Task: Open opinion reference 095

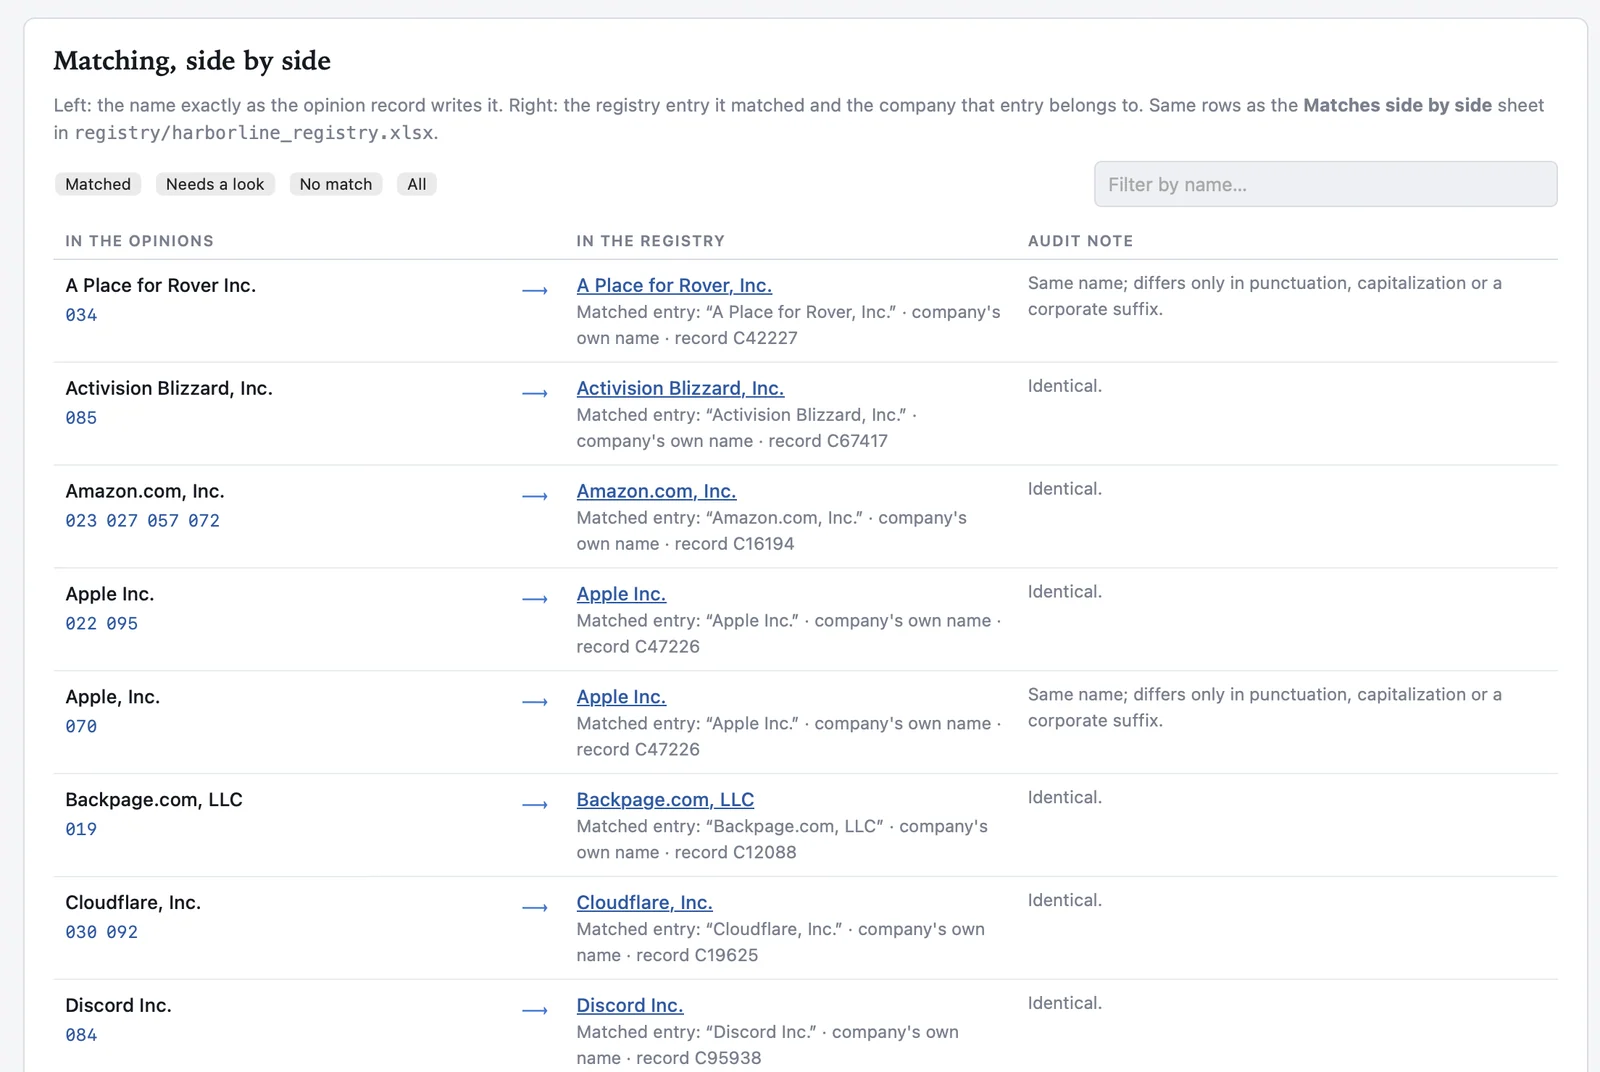Action: (x=122, y=624)
